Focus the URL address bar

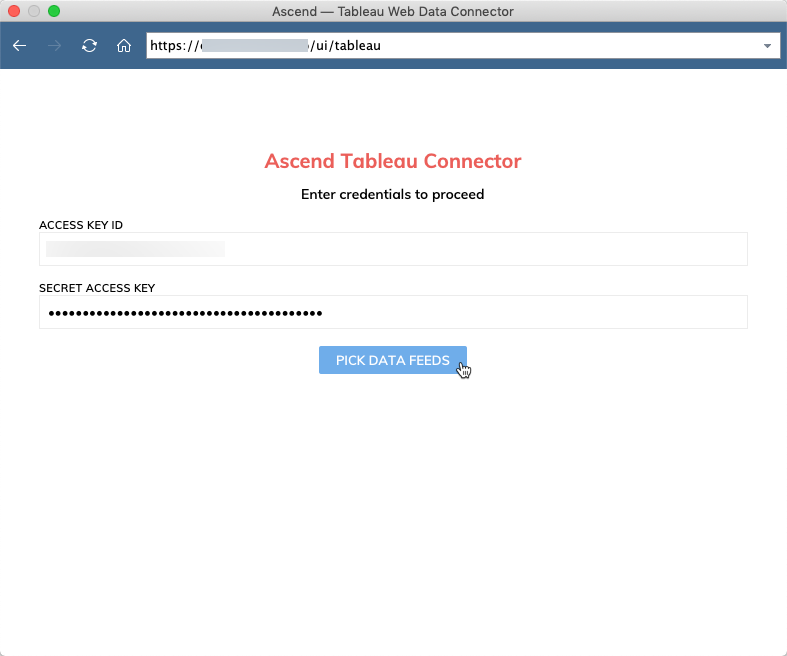coord(463,46)
